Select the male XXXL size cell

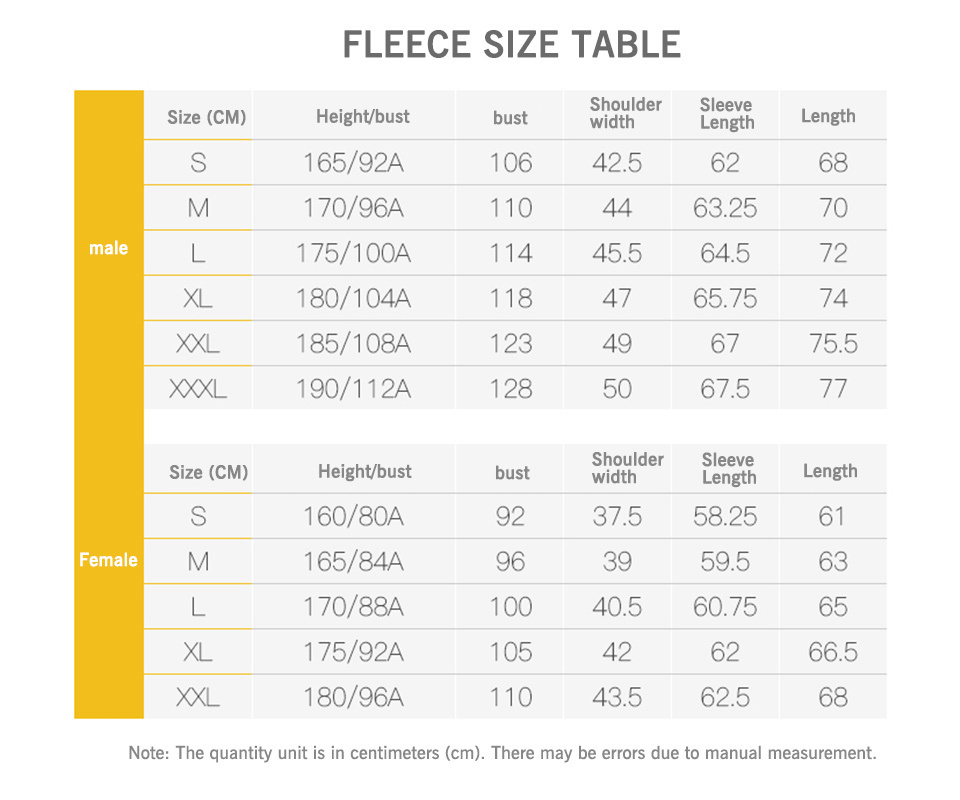coord(198,389)
